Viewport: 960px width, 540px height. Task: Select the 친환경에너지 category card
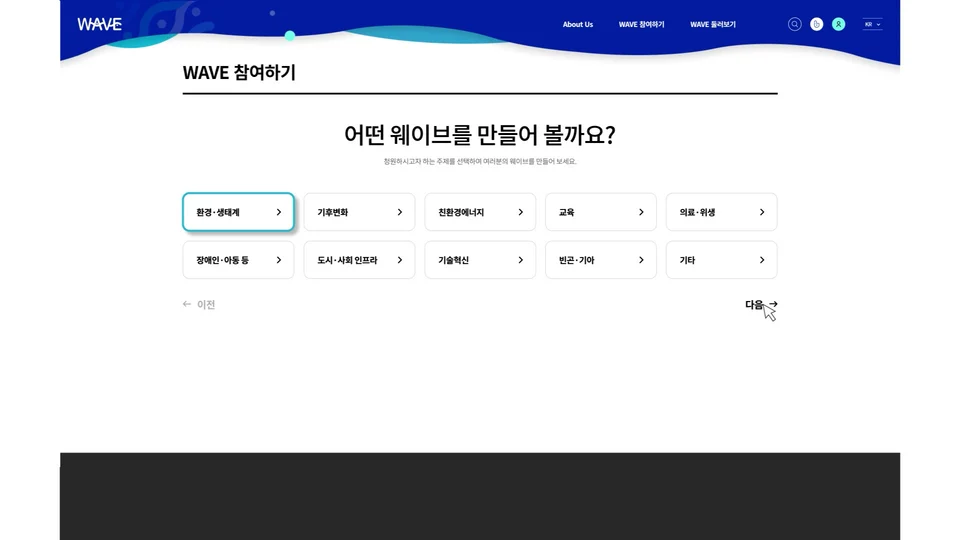(x=480, y=212)
